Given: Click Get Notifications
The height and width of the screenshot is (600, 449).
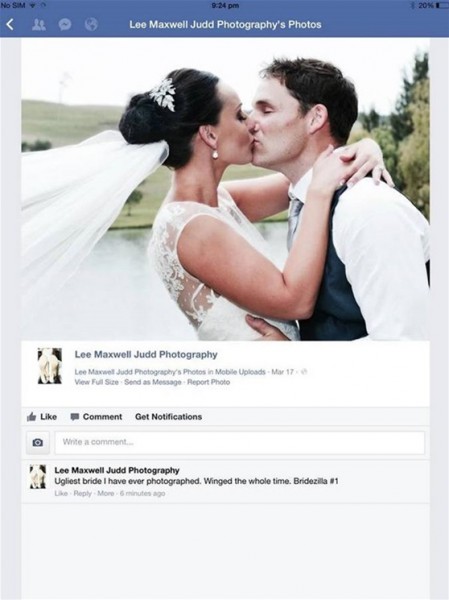Looking at the screenshot, I should tap(168, 417).
